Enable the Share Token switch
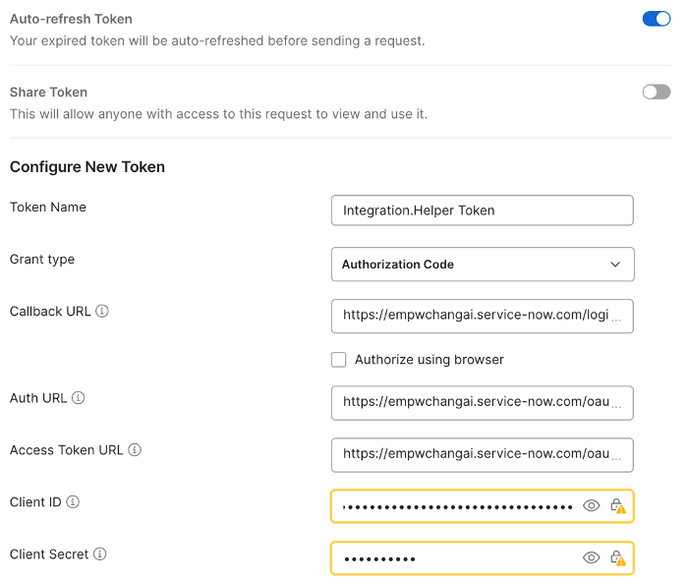Viewport: 688px width, 586px height. tap(656, 92)
